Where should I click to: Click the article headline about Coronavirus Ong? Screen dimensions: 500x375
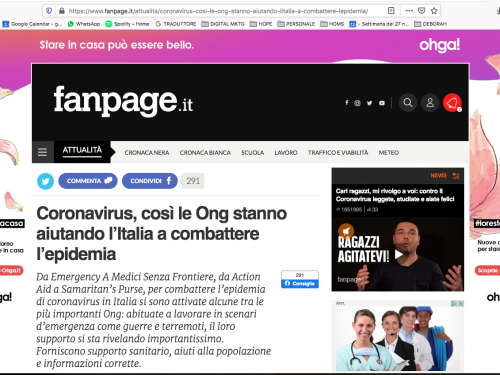click(161, 234)
